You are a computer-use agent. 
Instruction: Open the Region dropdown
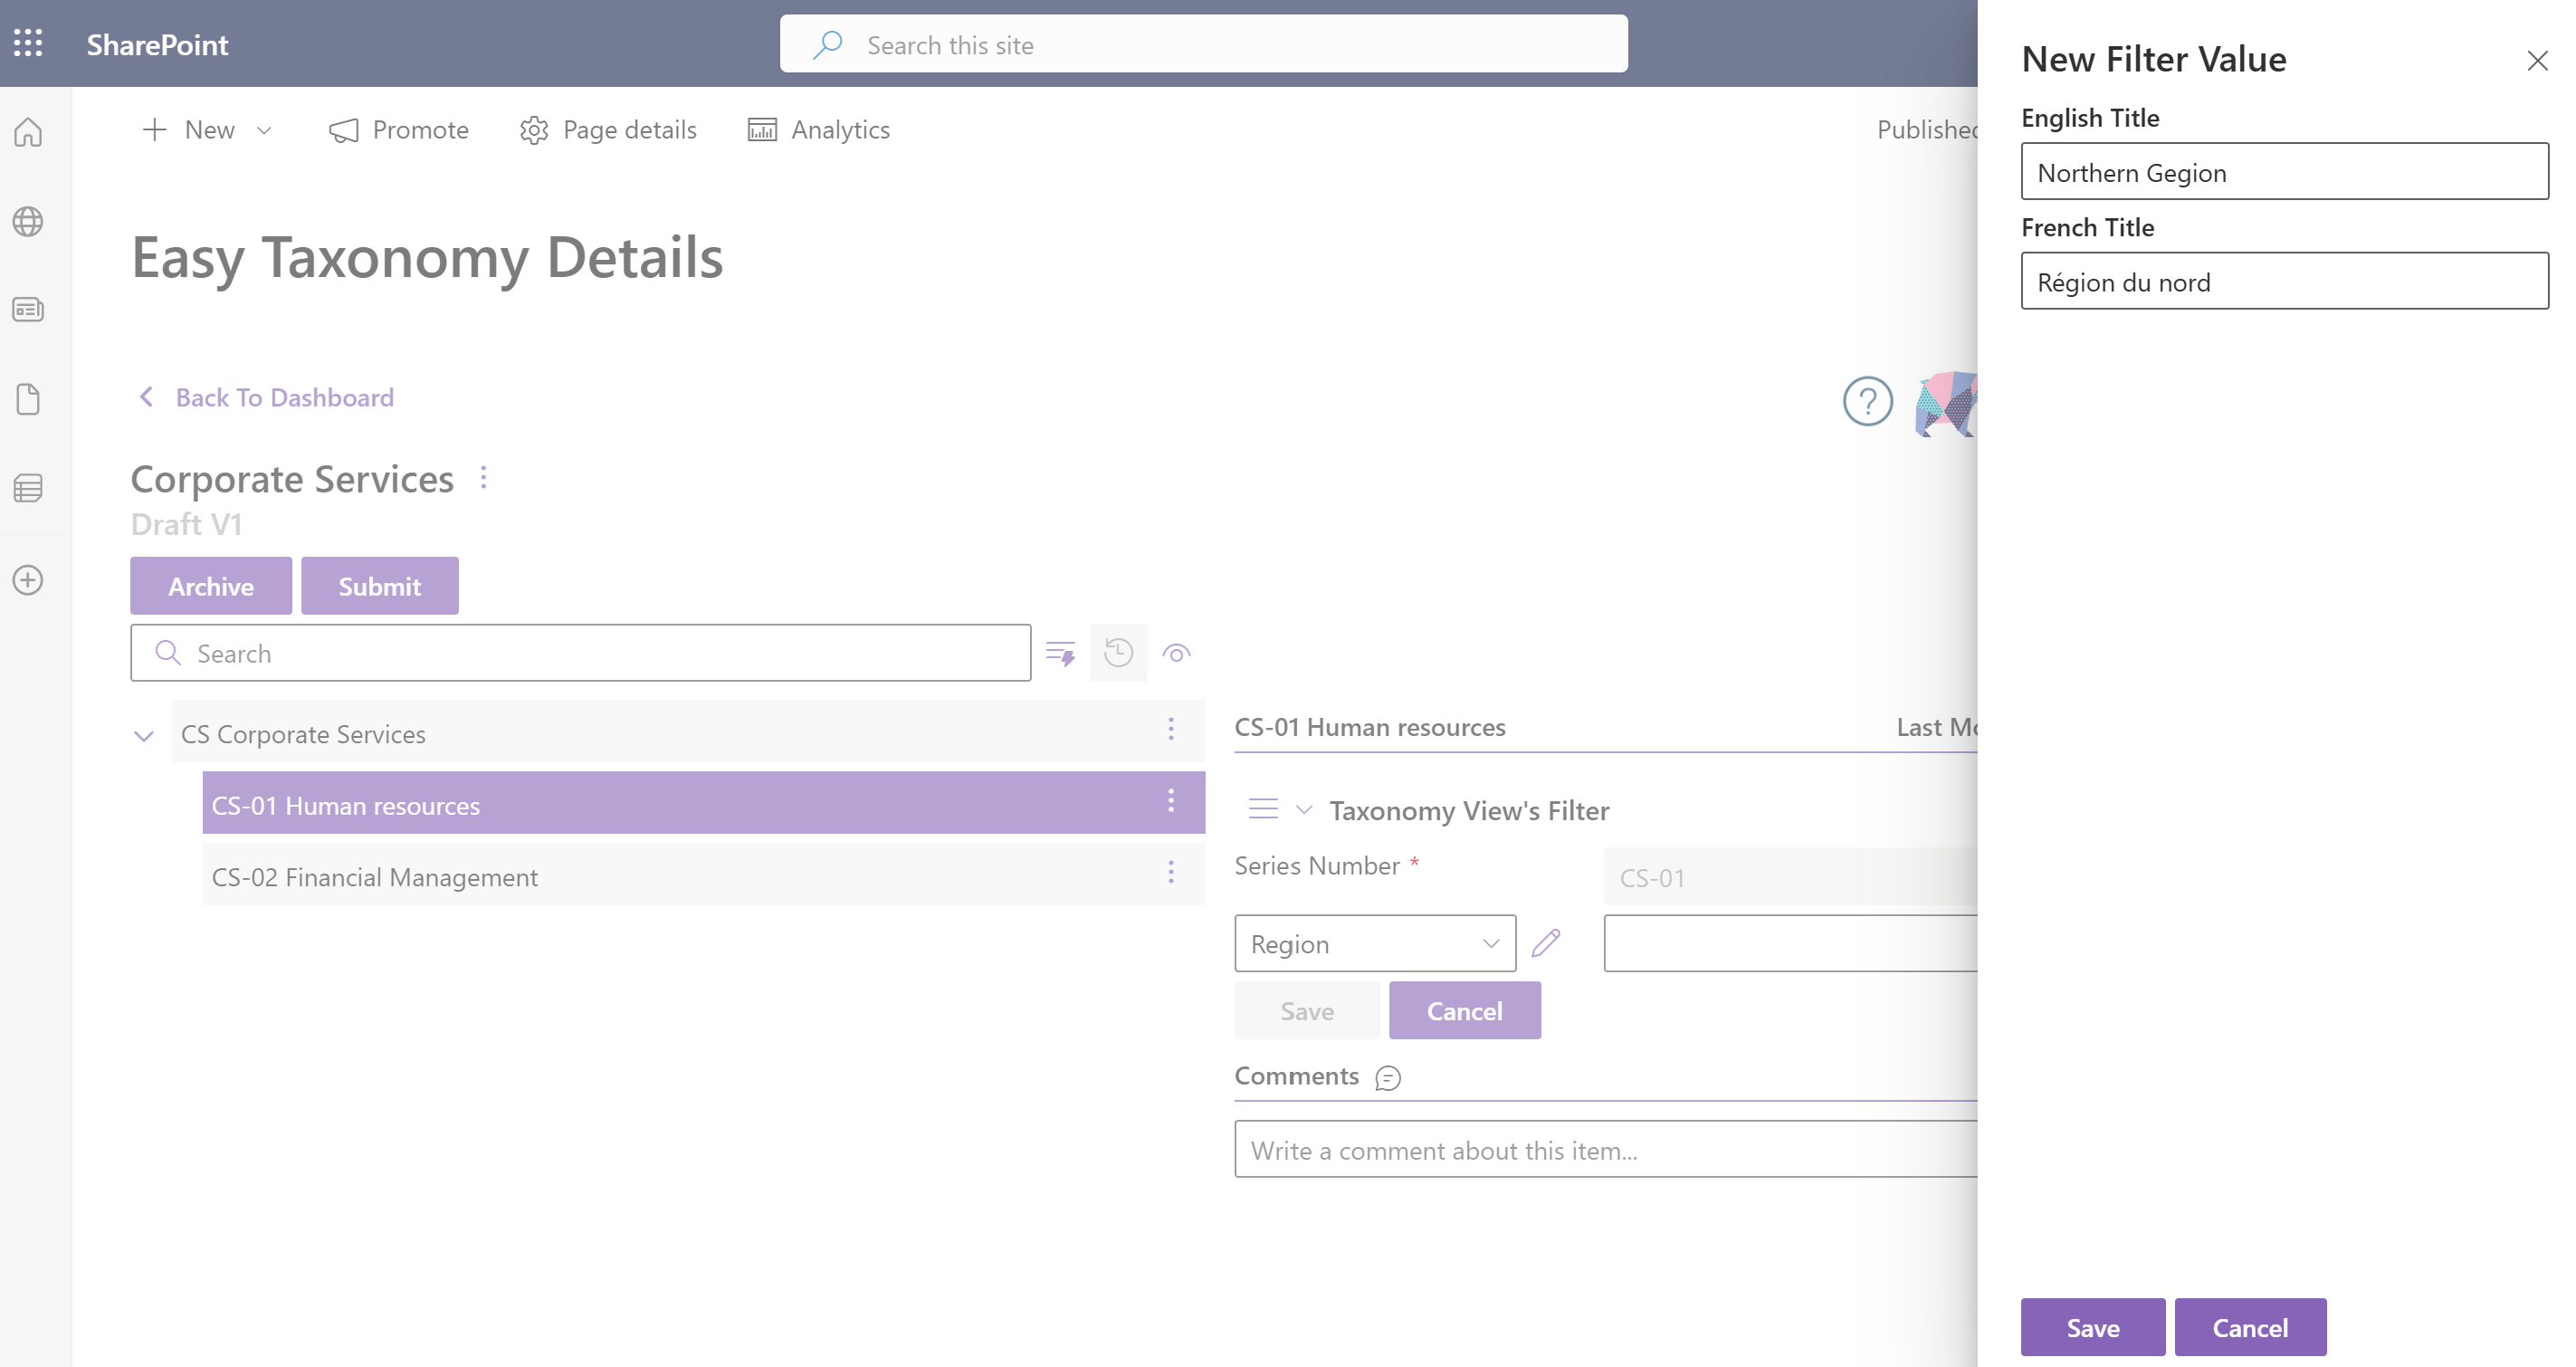[1374, 944]
